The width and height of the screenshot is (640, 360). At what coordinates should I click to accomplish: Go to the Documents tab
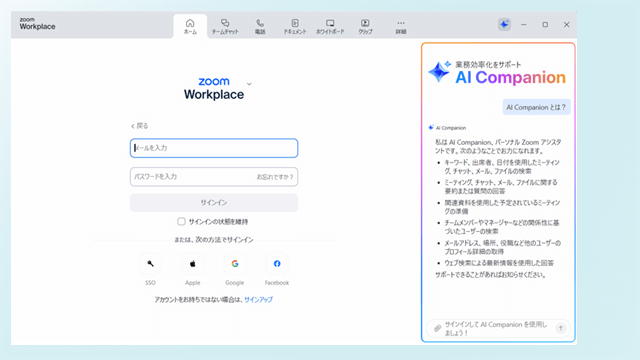(x=295, y=27)
